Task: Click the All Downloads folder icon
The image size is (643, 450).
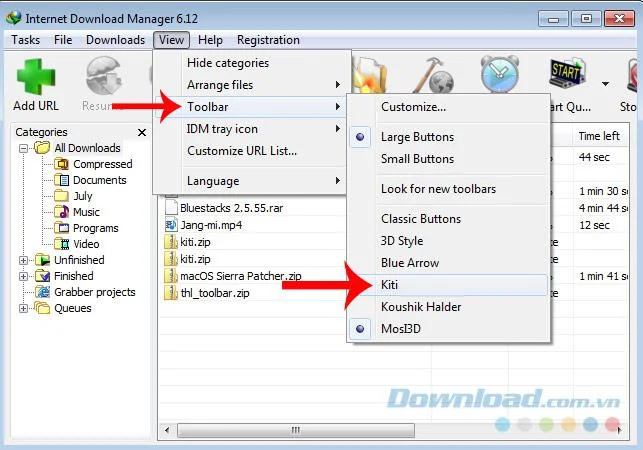Action: [42, 148]
